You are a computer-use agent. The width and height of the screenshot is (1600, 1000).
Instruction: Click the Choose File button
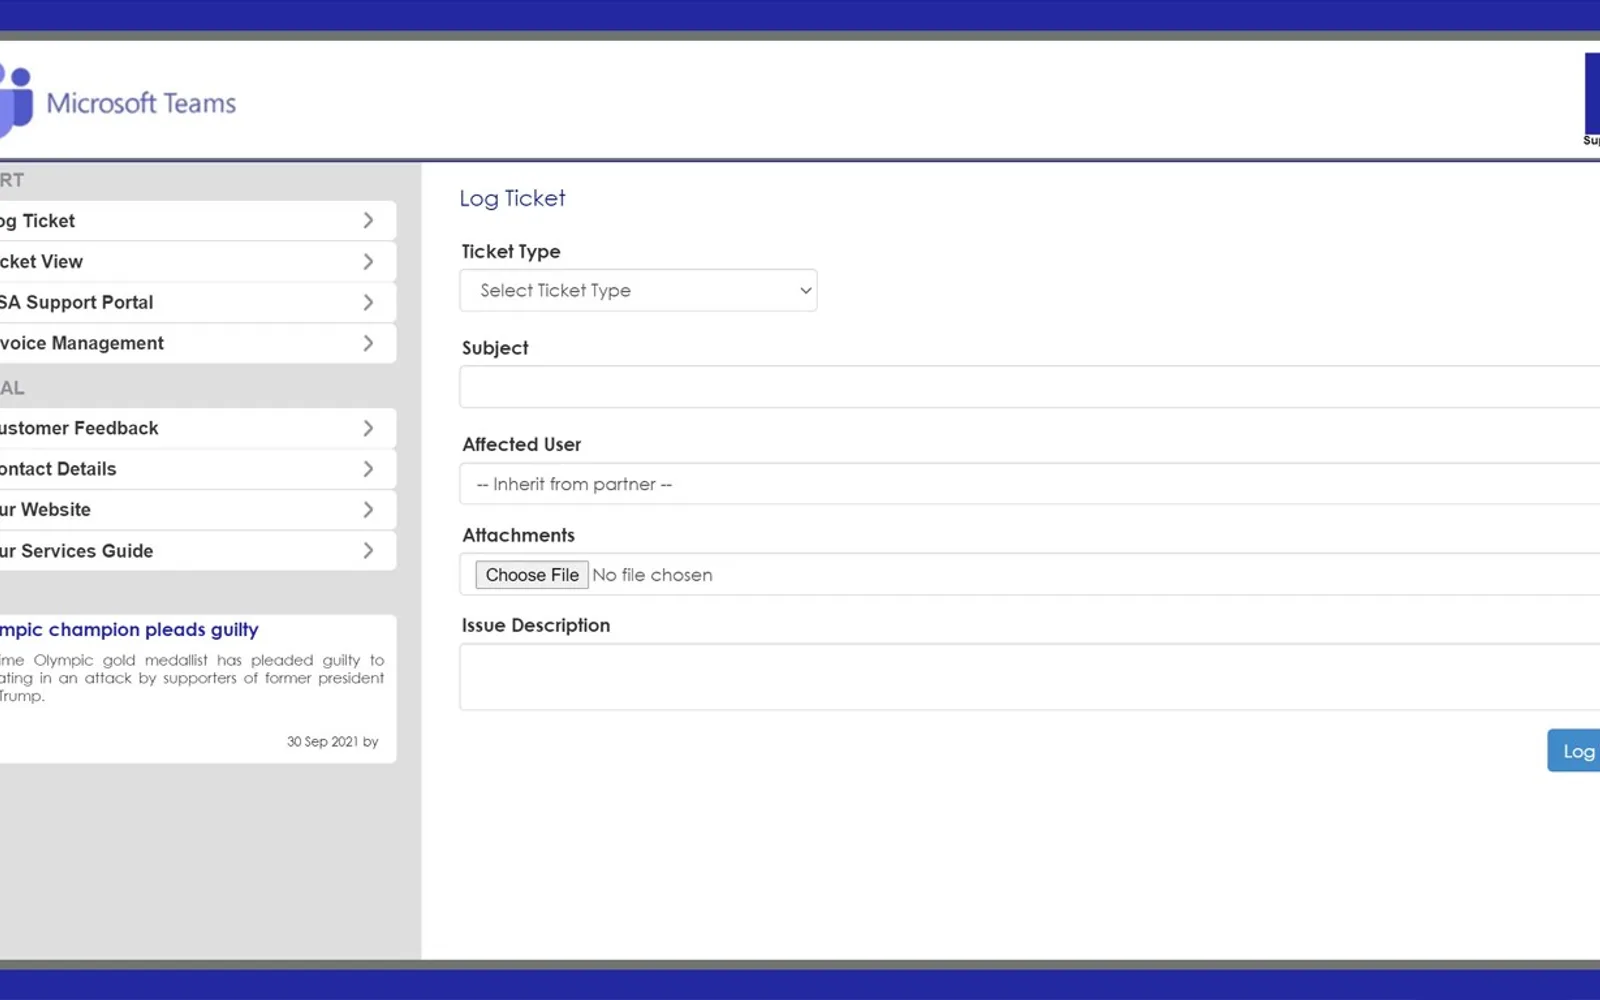click(532, 575)
